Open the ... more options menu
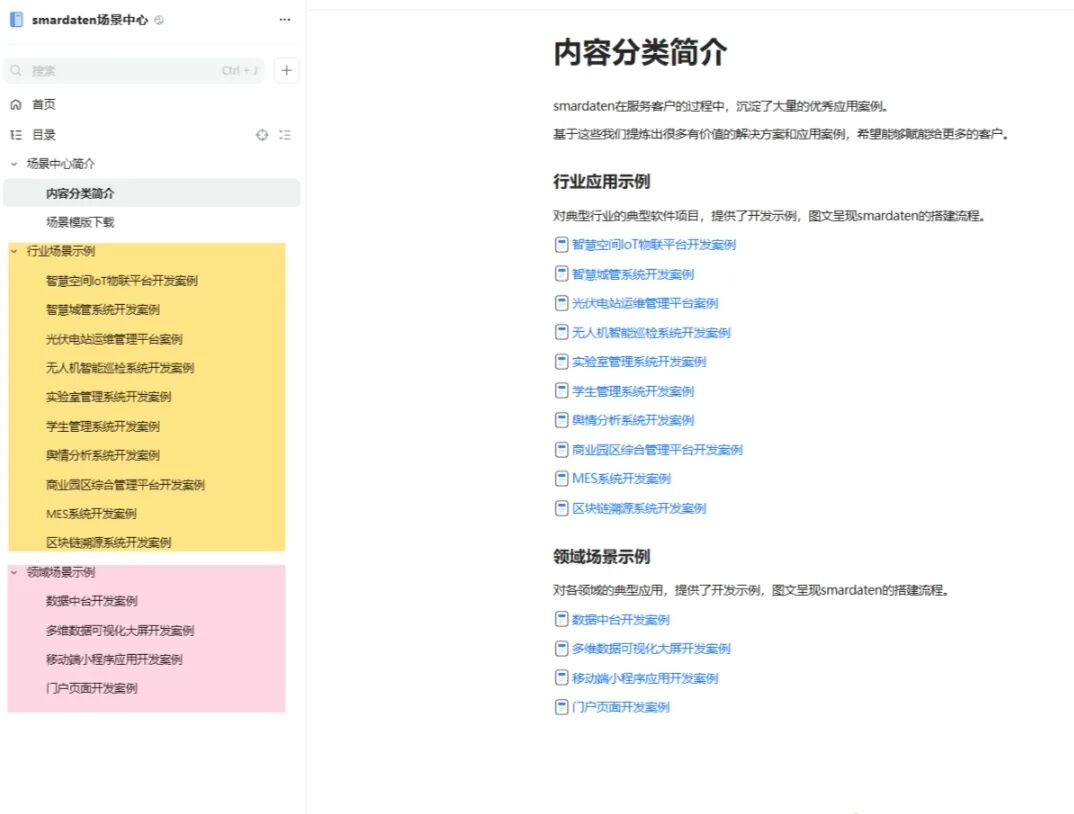This screenshot has width=1074, height=814. [x=284, y=19]
